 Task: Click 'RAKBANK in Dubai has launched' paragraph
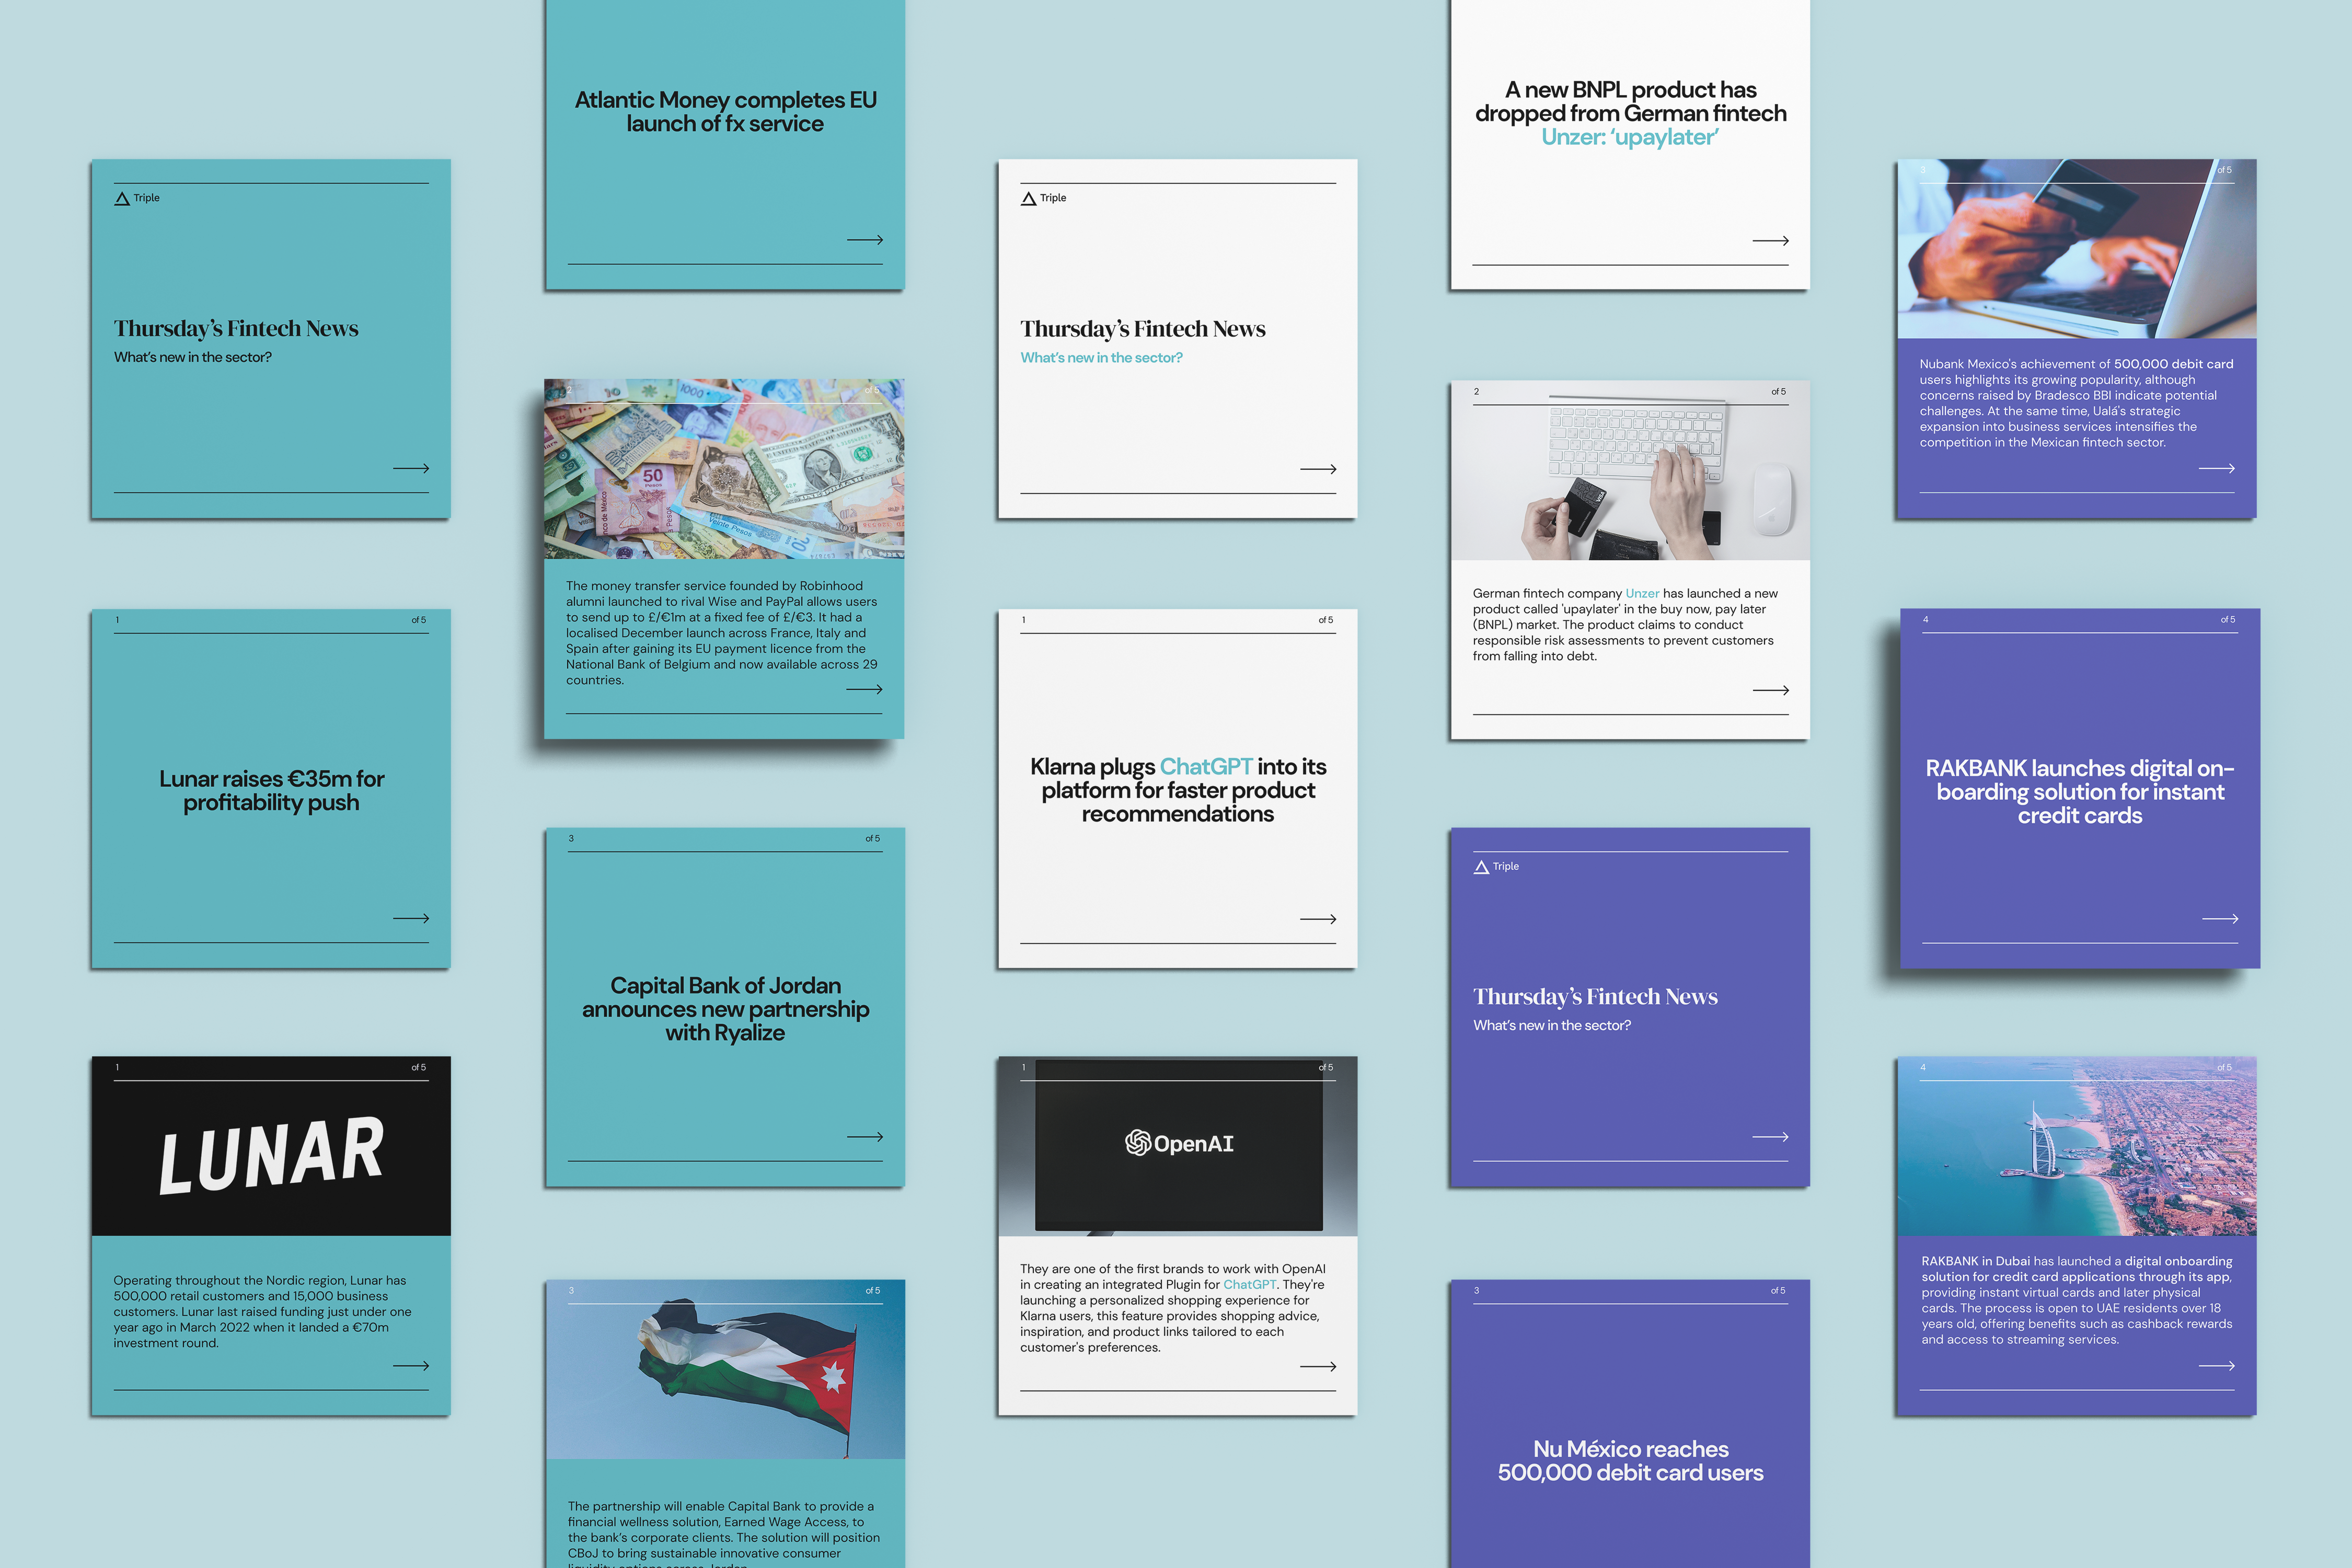tap(2076, 1300)
